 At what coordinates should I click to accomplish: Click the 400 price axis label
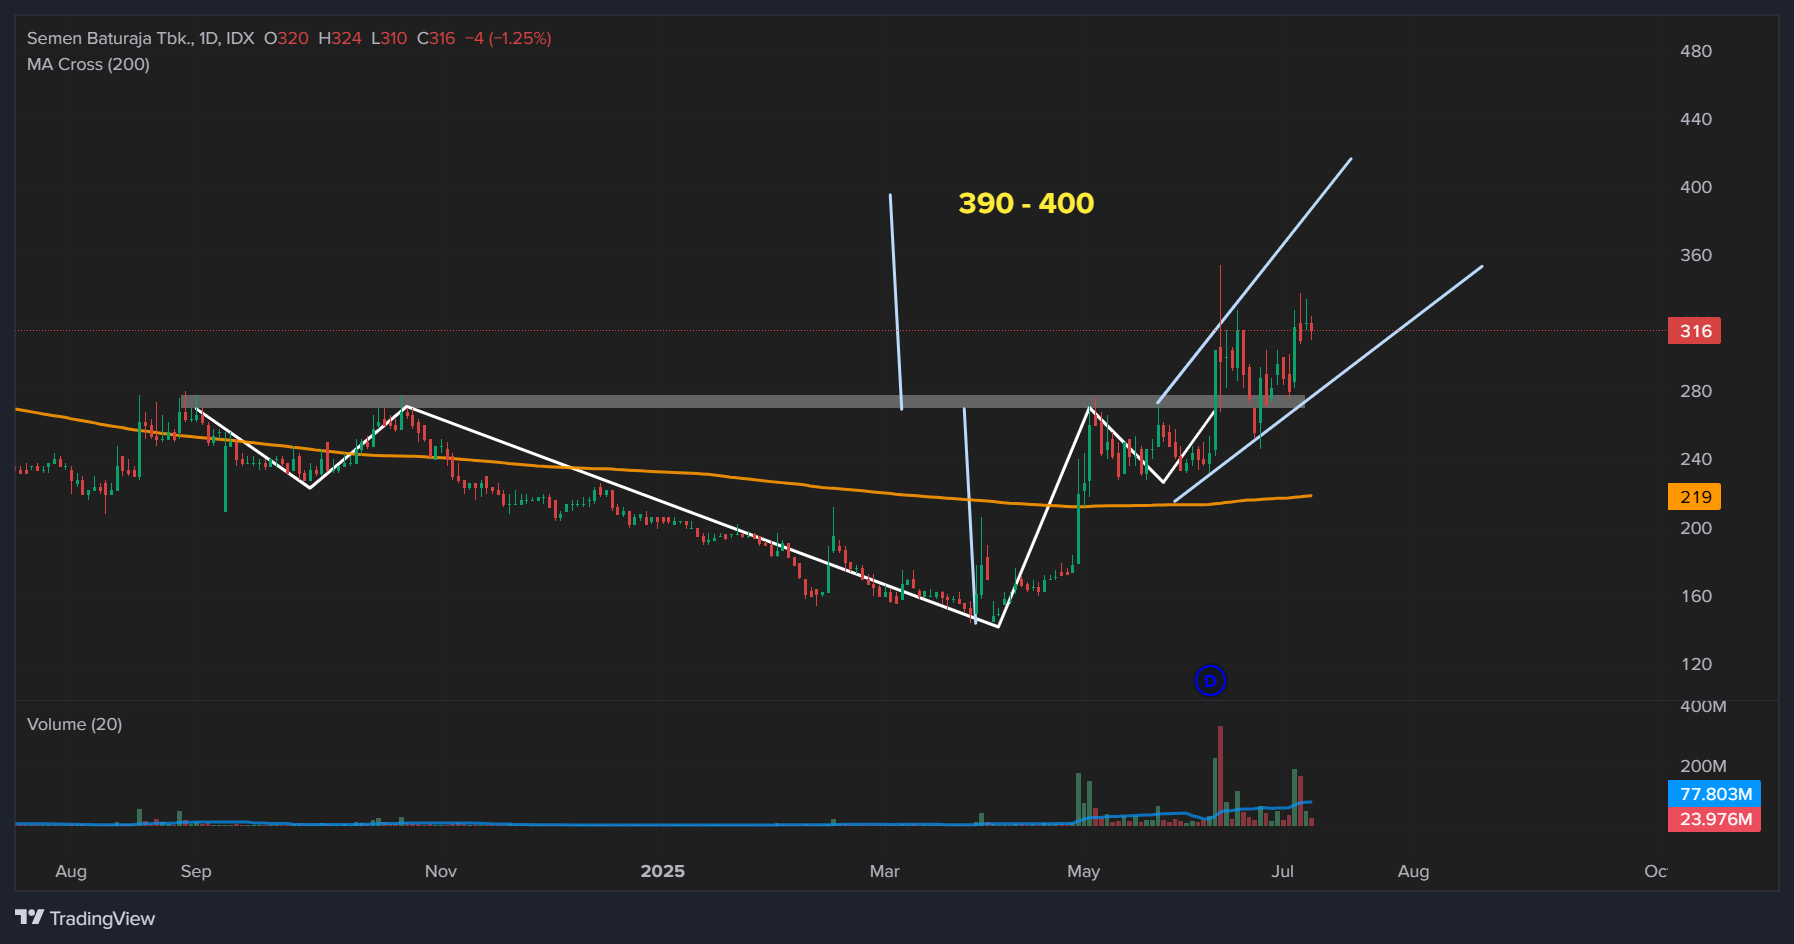pyautogui.click(x=1695, y=187)
